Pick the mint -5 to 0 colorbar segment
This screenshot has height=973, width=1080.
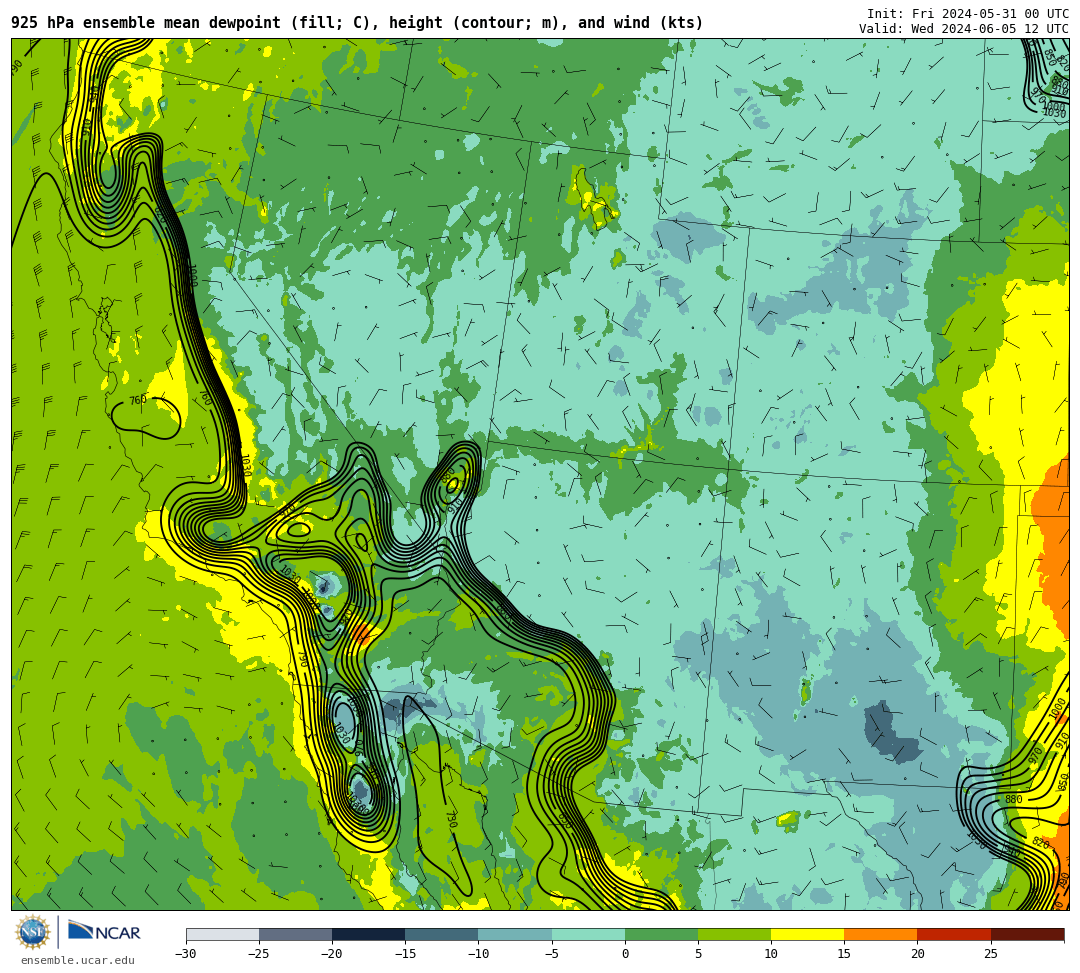click(x=588, y=934)
